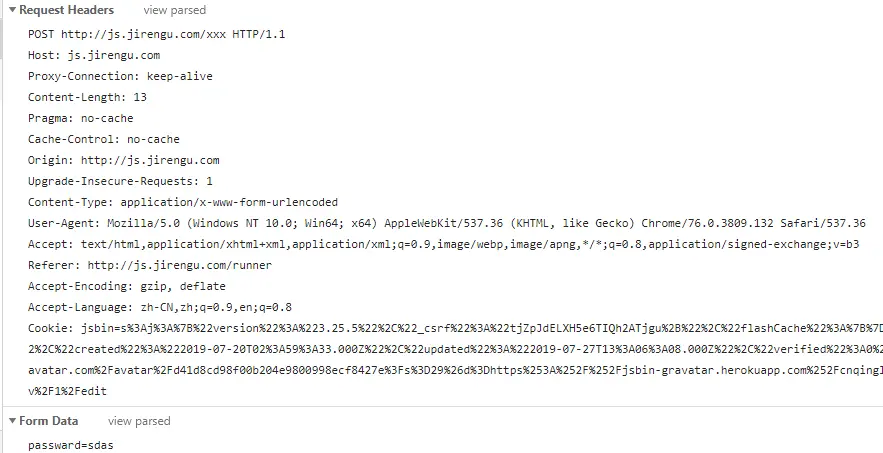Select the Pragma: no-cache header
The width and height of the screenshot is (883, 453).
[x=81, y=118]
